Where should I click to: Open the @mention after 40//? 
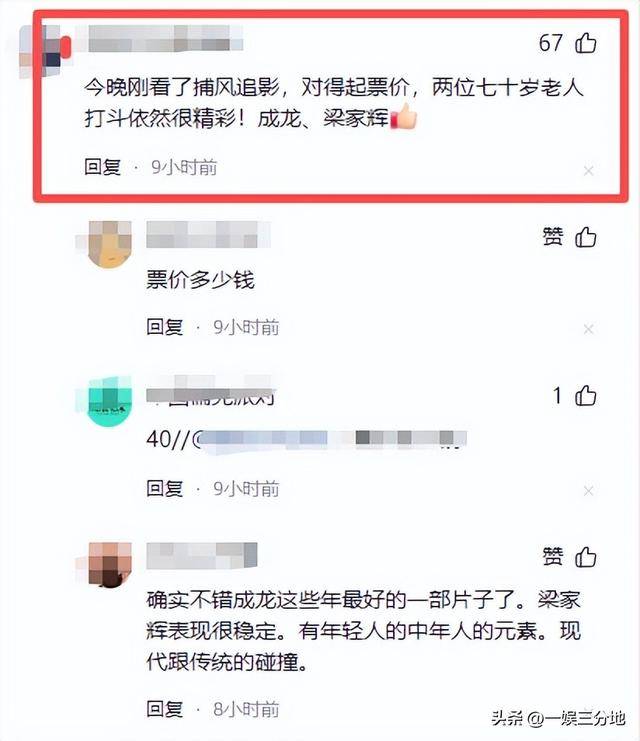pos(329,439)
